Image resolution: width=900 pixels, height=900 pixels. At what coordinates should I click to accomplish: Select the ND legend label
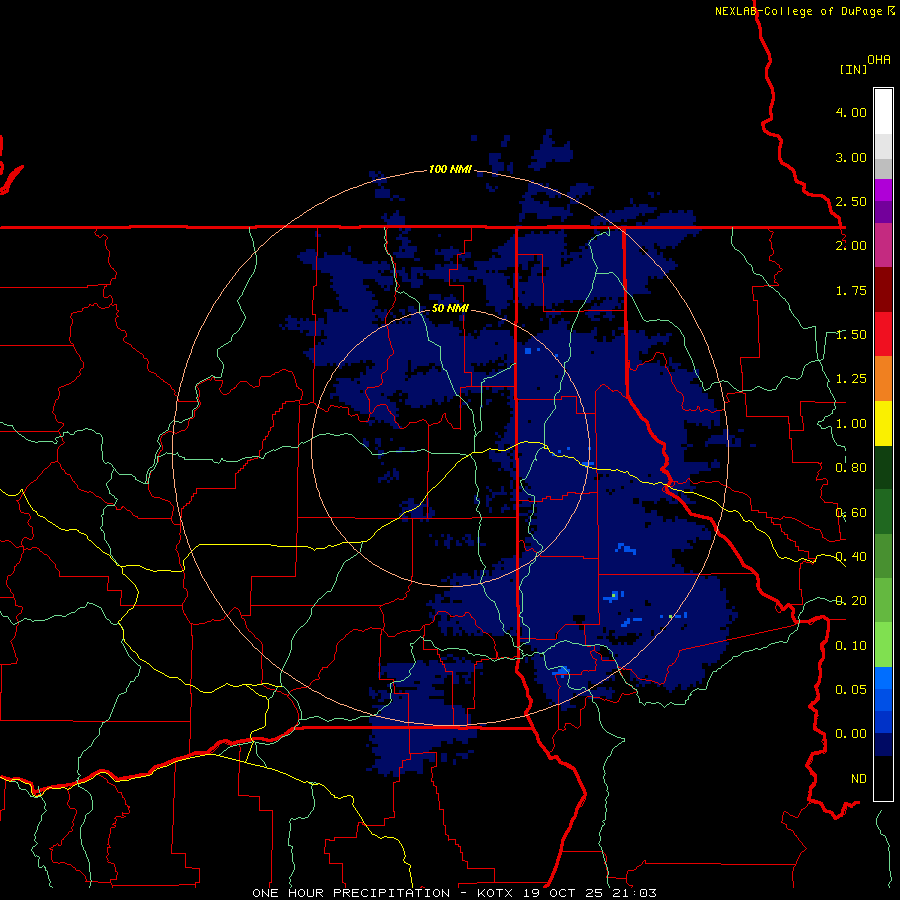(859, 779)
